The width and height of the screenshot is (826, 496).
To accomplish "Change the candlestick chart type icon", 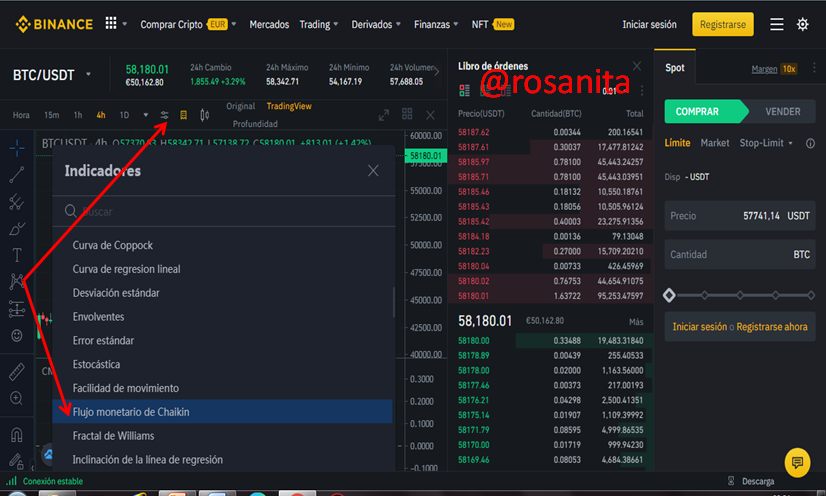I will coord(204,115).
